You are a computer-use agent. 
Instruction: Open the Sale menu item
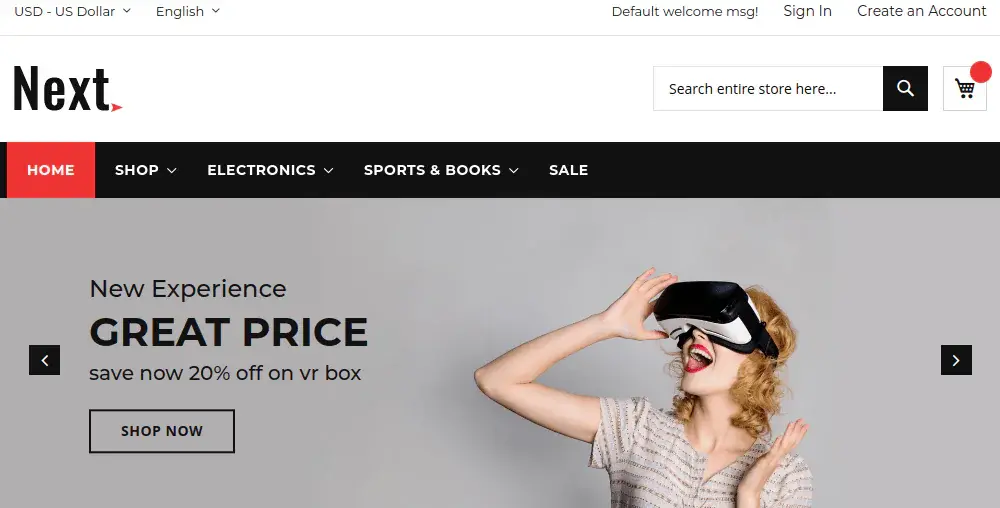tap(568, 170)
